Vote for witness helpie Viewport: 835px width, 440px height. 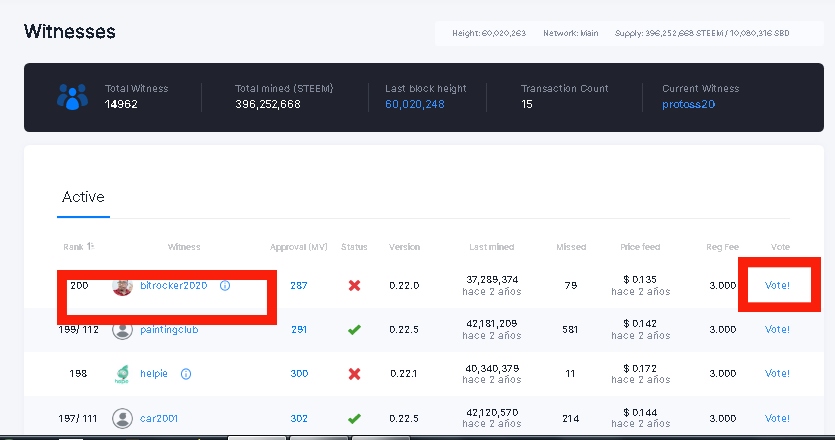coord(777,374)
